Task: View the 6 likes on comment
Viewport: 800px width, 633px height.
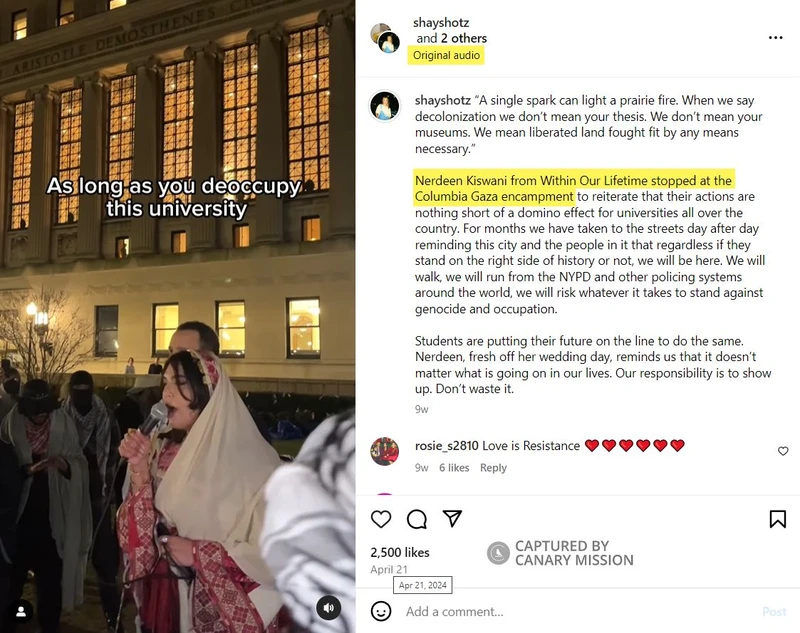Action: (x=454, y=468)
